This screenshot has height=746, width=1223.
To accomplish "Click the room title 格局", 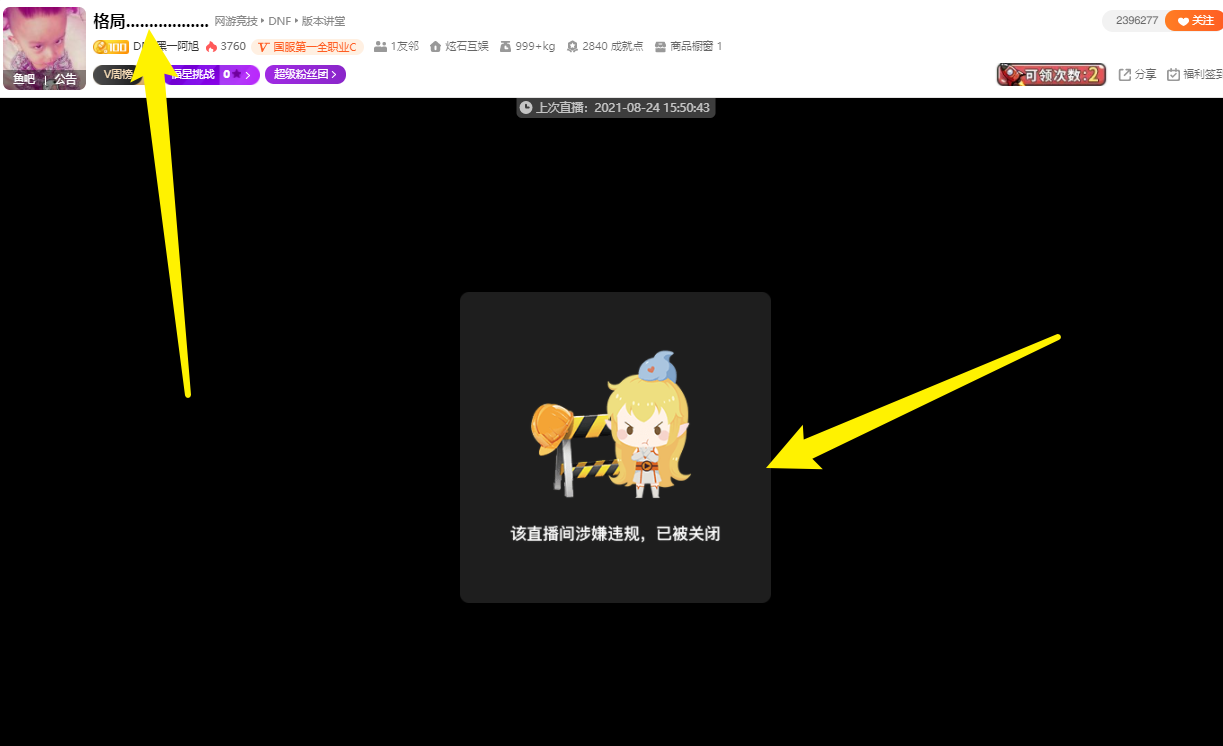I will click(151, 21).
